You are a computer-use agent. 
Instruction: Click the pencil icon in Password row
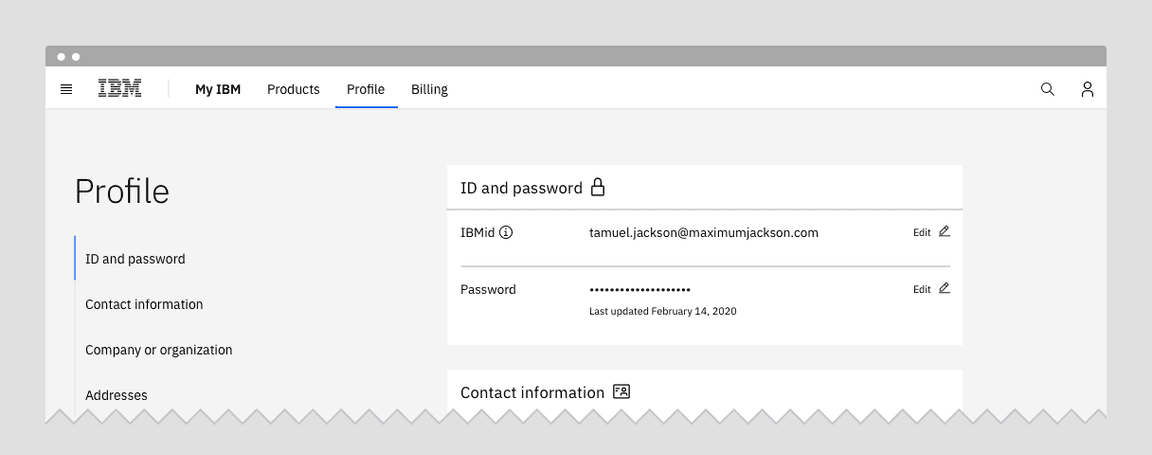(x=944, y=289)
